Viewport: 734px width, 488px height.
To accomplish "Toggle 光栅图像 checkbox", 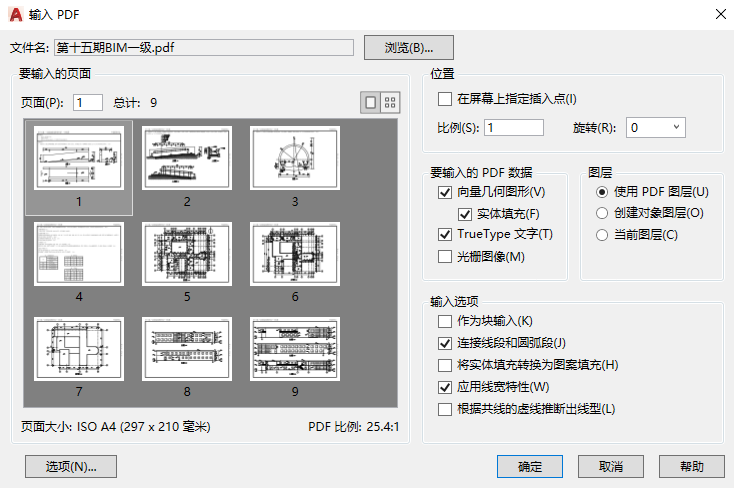I will [445, 257].
